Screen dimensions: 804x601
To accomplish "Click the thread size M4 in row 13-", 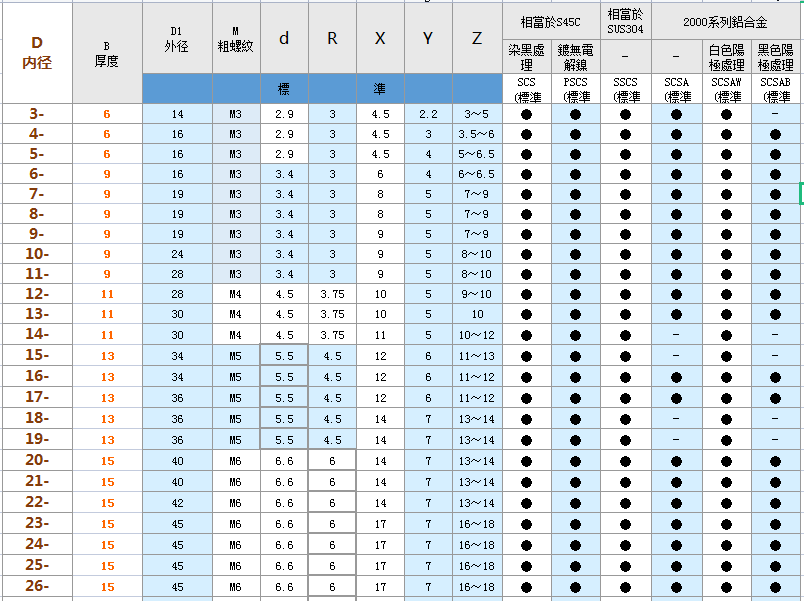I will pos(236,314).
